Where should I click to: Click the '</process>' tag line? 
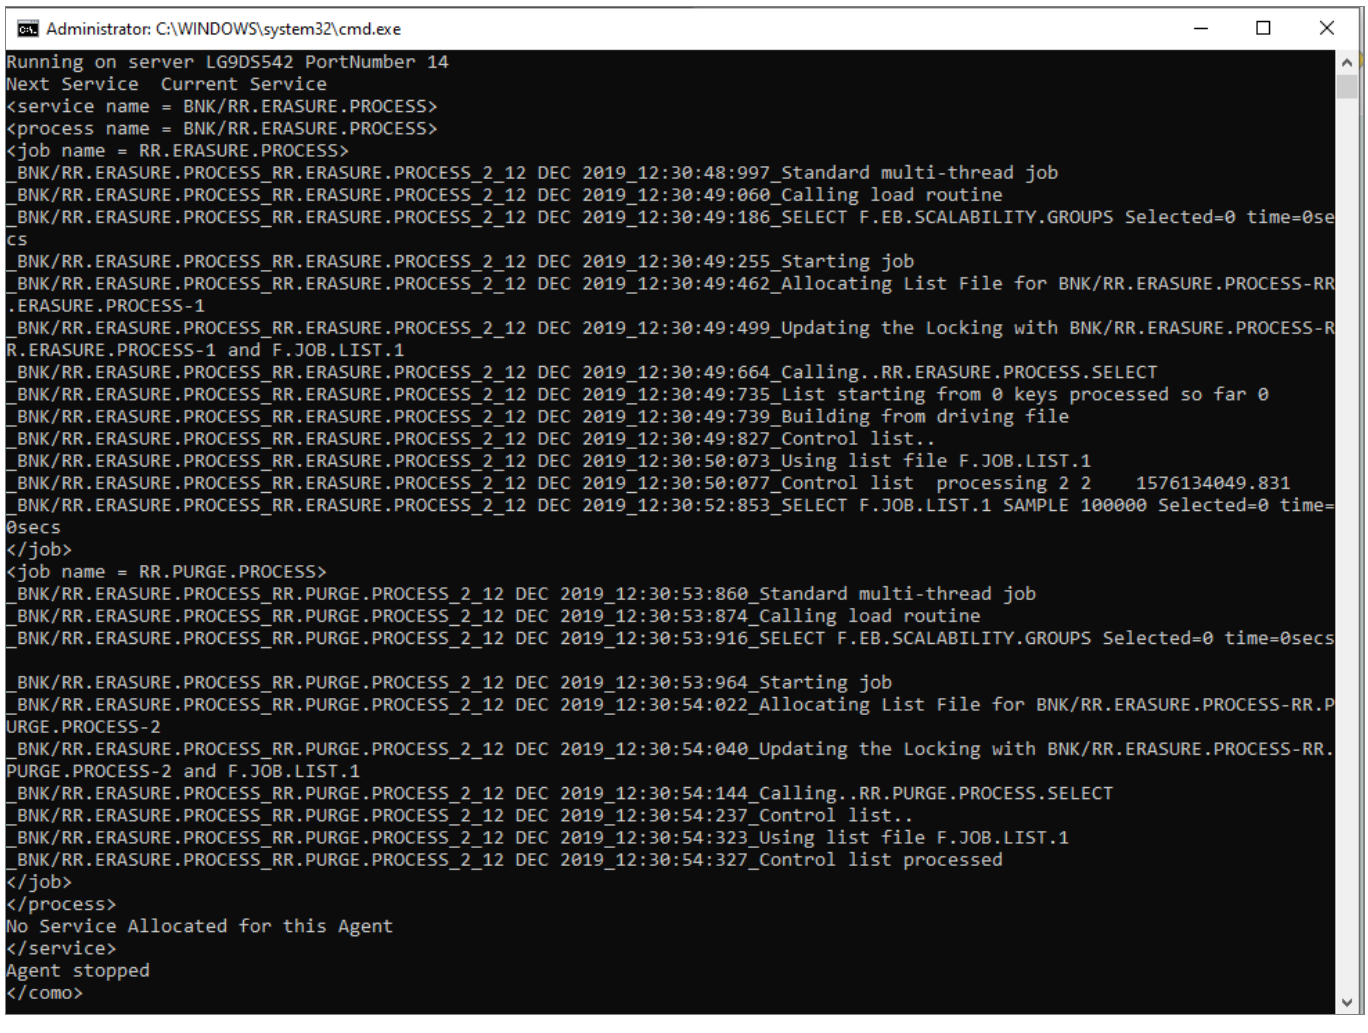(x=60, y=904)
